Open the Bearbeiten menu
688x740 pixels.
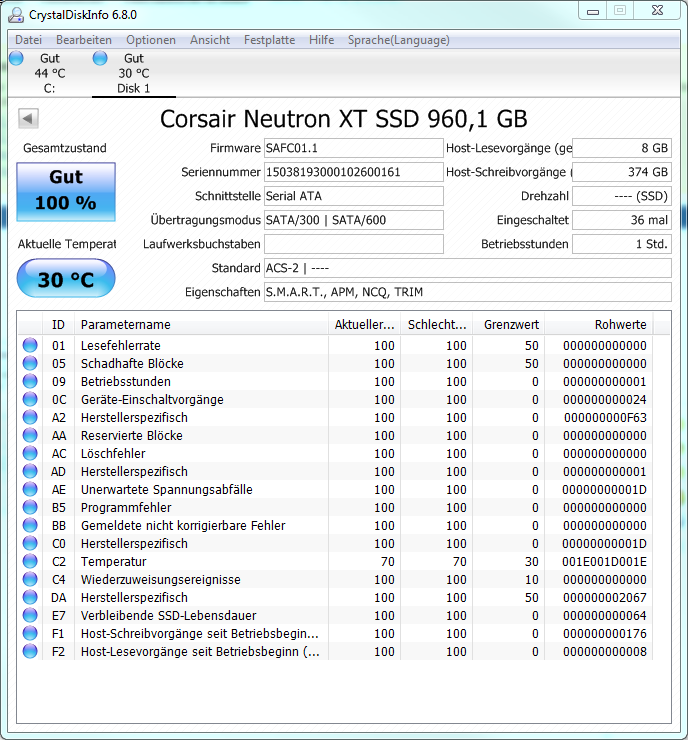(x=84, y=40)
